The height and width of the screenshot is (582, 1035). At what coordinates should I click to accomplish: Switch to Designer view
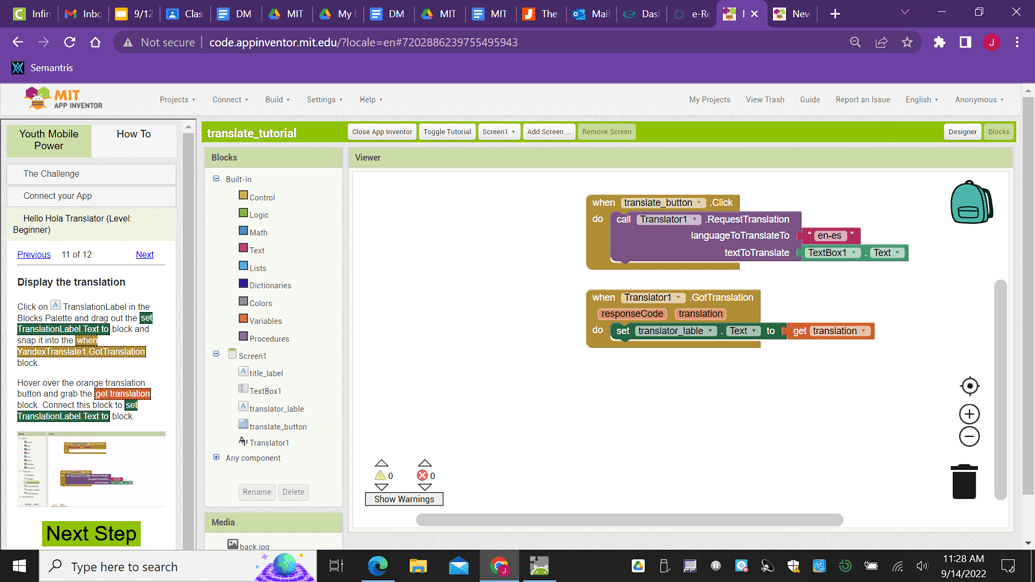pos(961,131)
